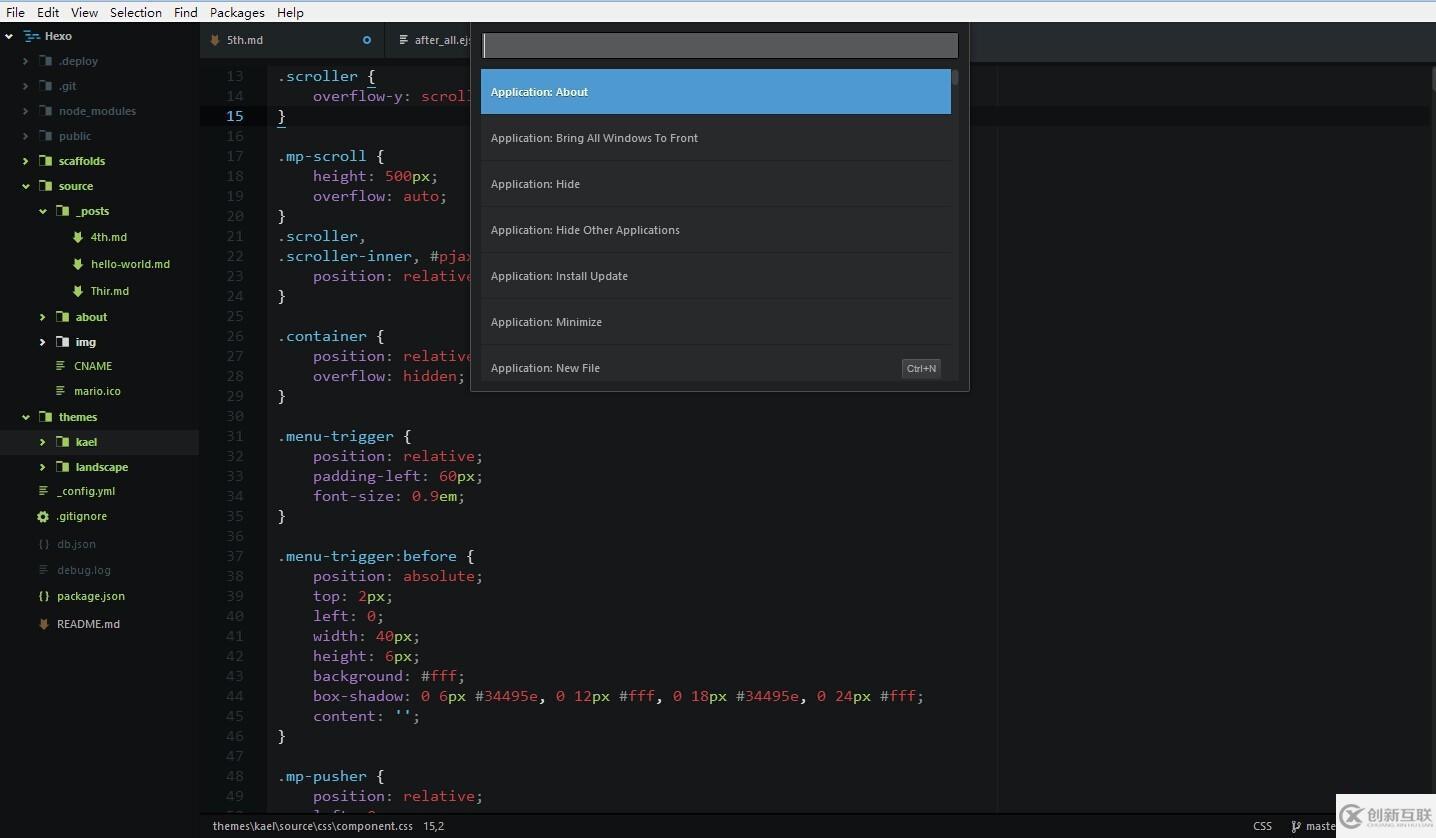Click the source folder icon
Viewport: 1436px width, 838px height.
click(x=45, y=186)
